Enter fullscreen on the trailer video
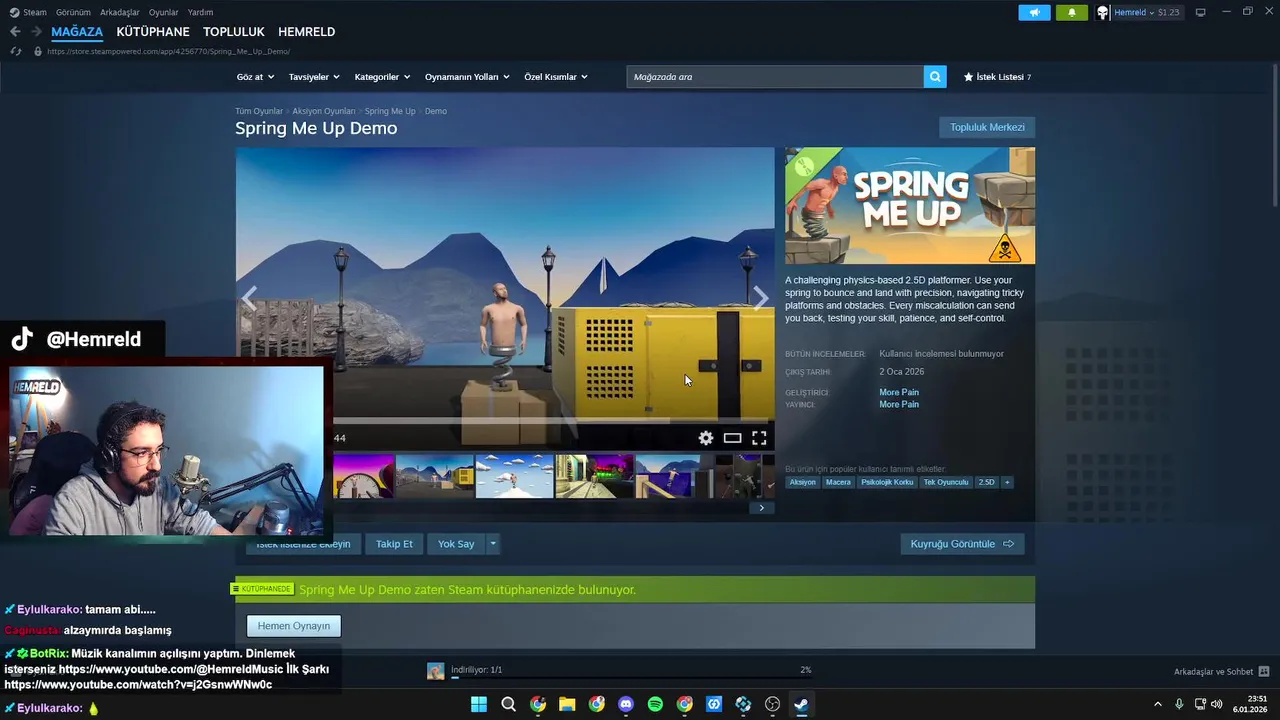The height and width of the screenshot is (720, 1280). tap(759, 438)
